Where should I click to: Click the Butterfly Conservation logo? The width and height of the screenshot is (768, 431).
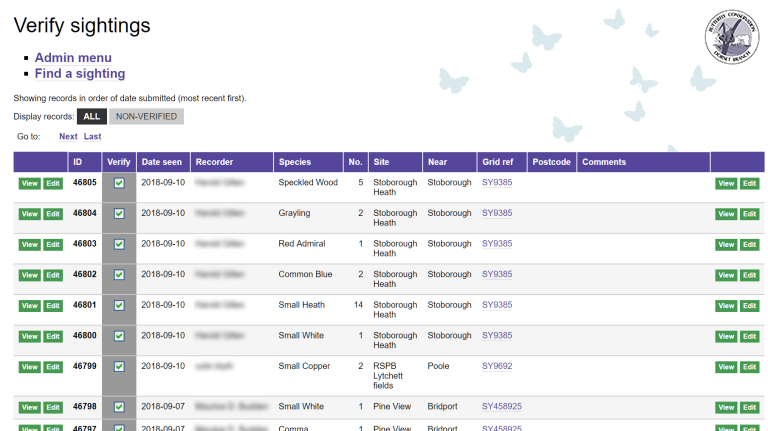click(731, 39)
